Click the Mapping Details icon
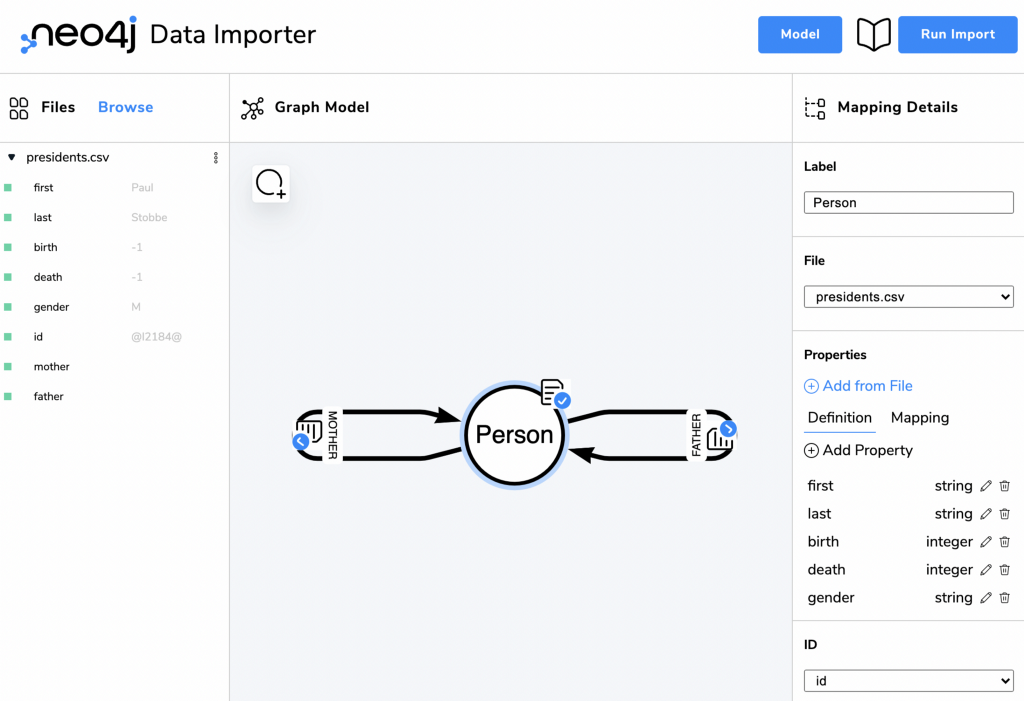This screenshot has height=701, width=1024. click(x=815, y=108)
